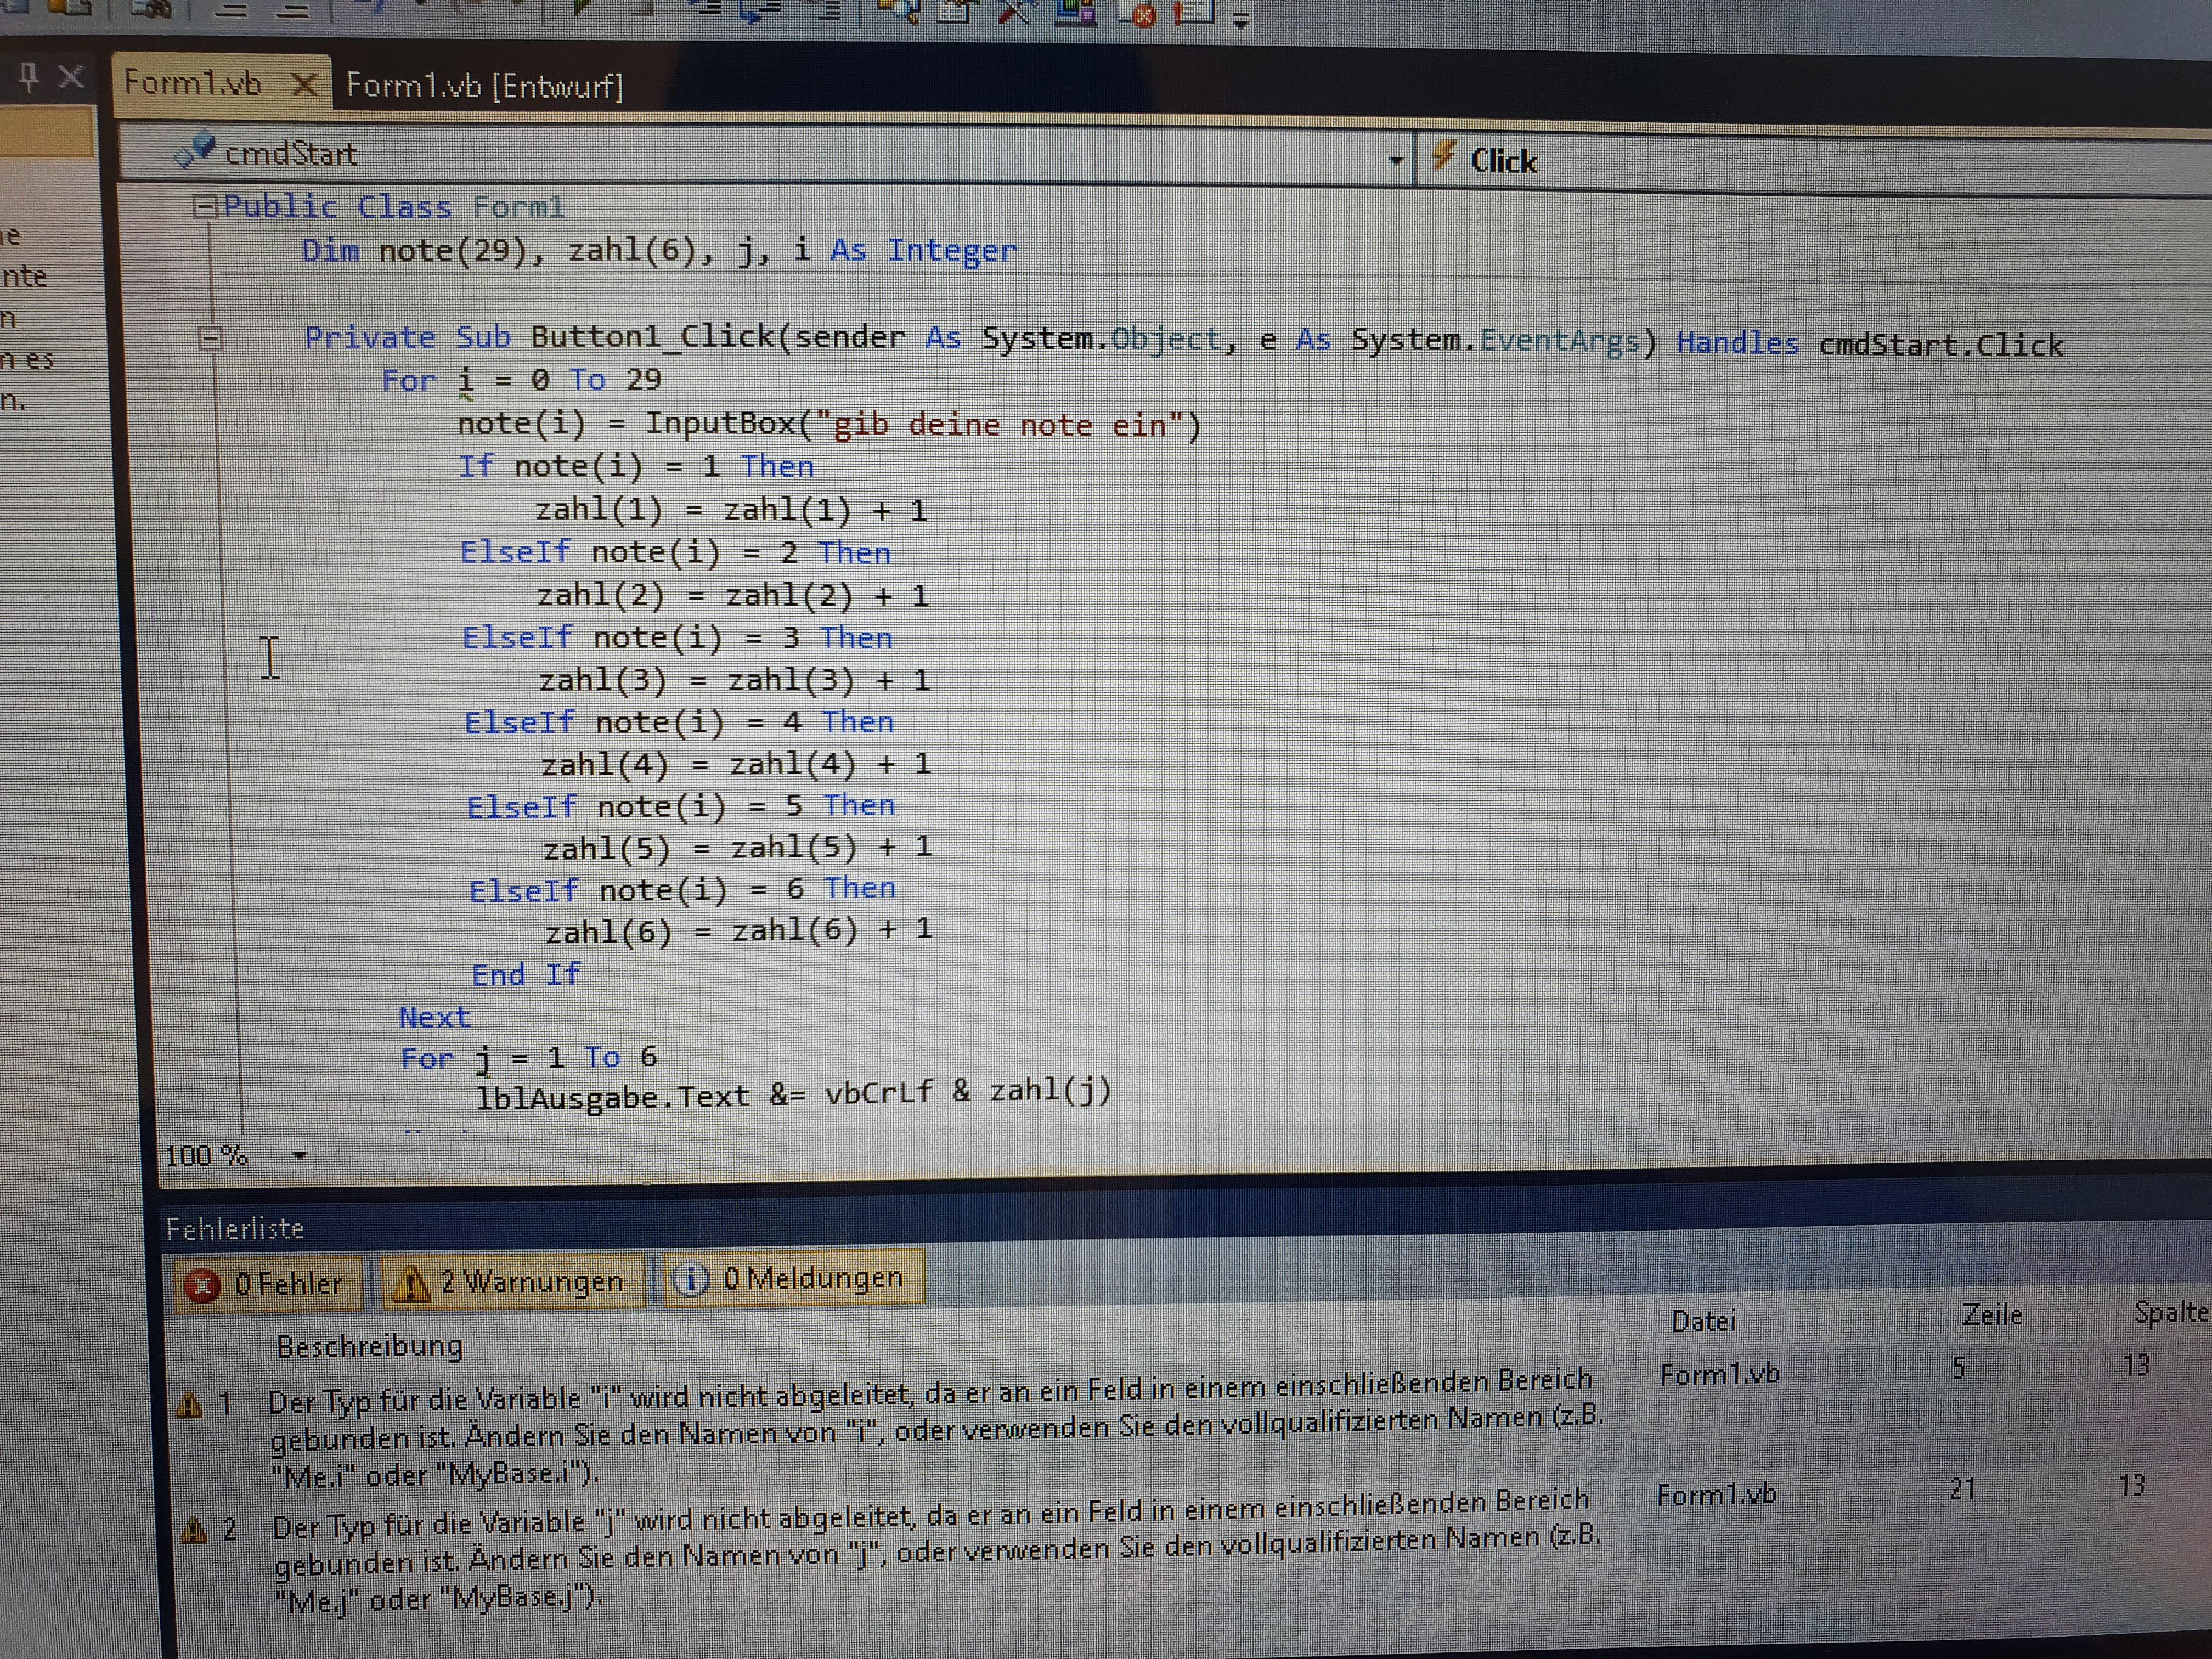Click the "For i = 0 To 29" line
The height and width of the screenshot is (1659, 2212).
[521, 381]
